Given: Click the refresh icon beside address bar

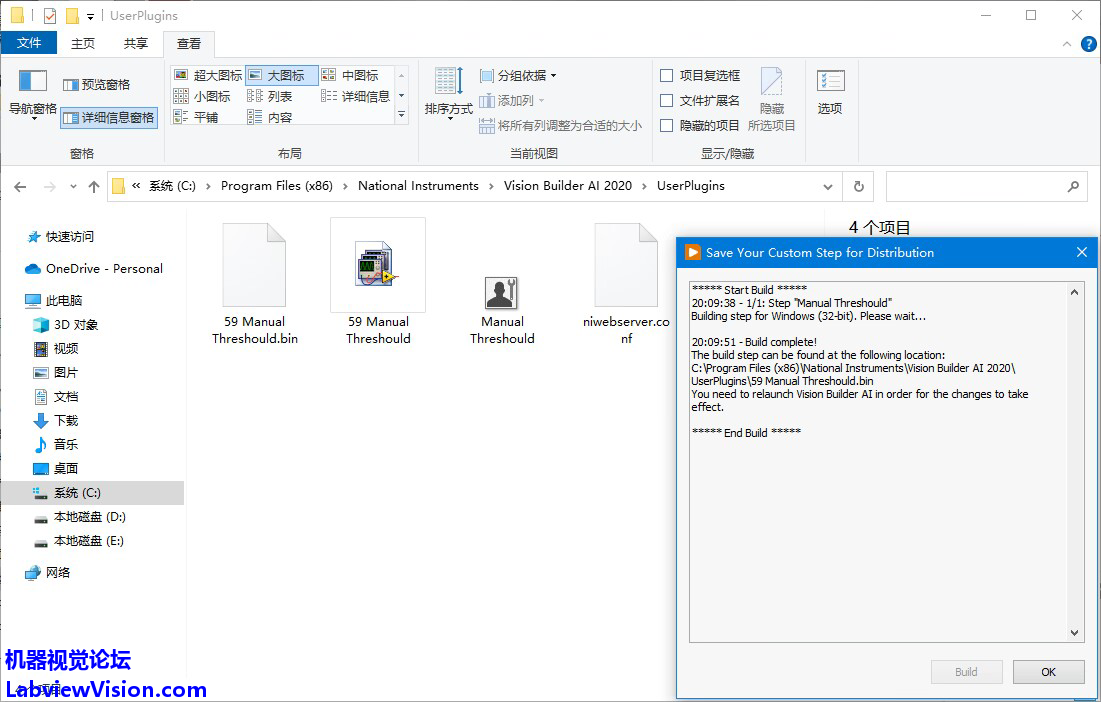Looking at the screenshot, I should pos(857,186).
